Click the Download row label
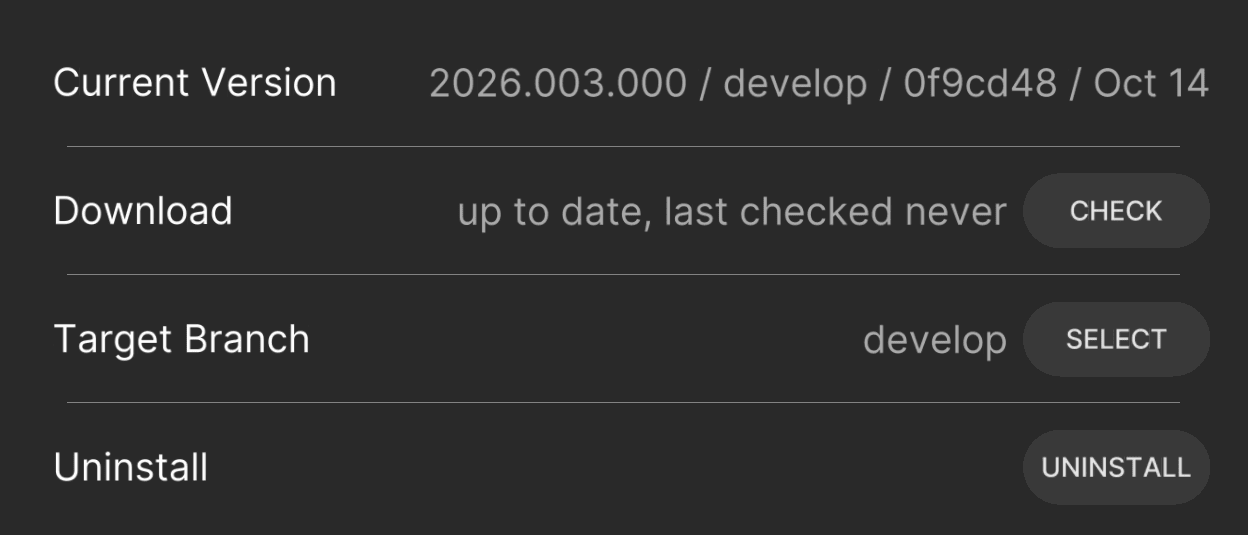Screen dimensions: 1248x535 point(143,211)
